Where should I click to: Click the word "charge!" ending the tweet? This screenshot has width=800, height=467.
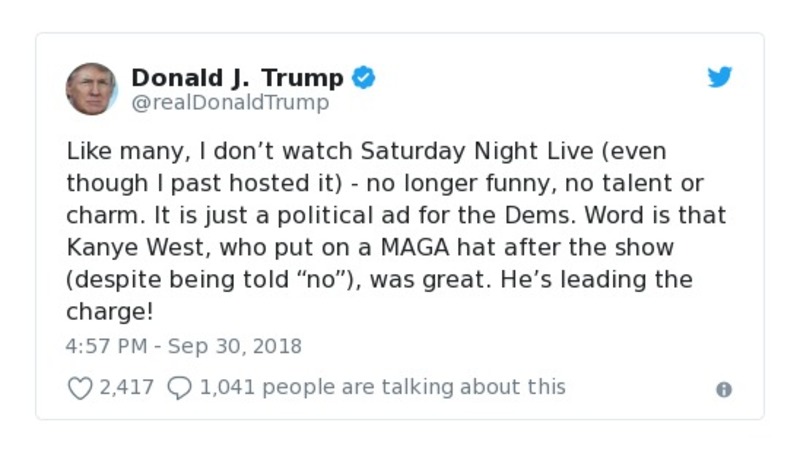(x=110, y=311)
